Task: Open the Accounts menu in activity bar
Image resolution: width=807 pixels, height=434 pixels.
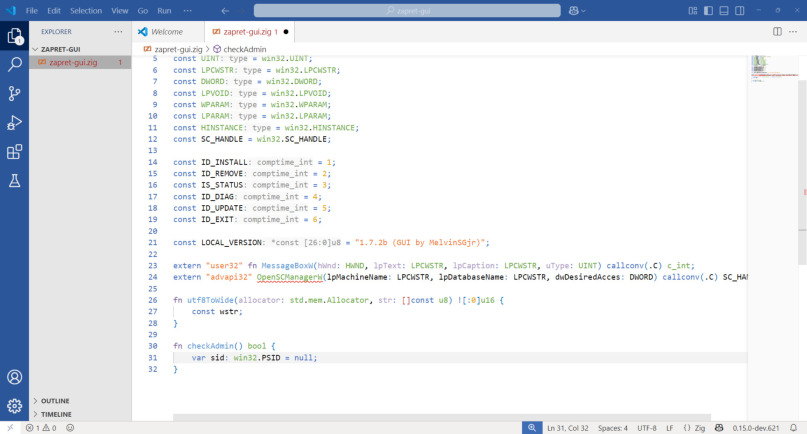Action: click(x=15, y=377)
